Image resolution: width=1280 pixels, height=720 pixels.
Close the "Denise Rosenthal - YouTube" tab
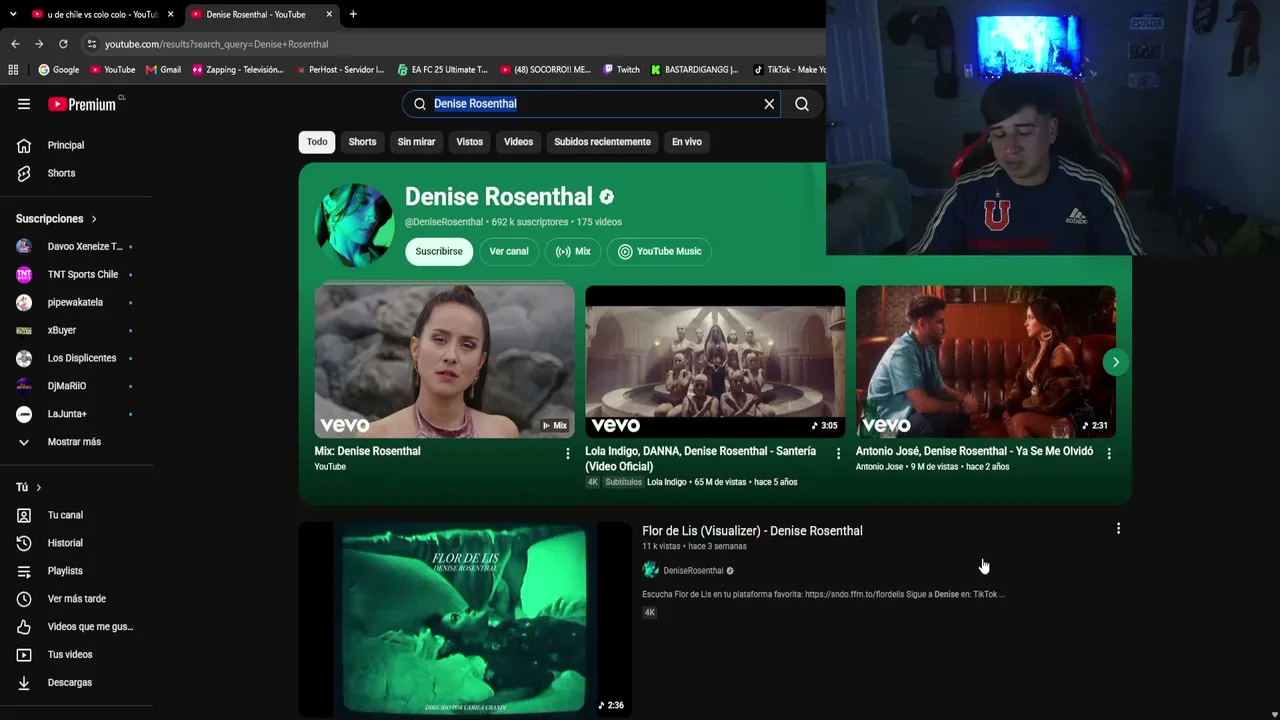tap(330, 14)
